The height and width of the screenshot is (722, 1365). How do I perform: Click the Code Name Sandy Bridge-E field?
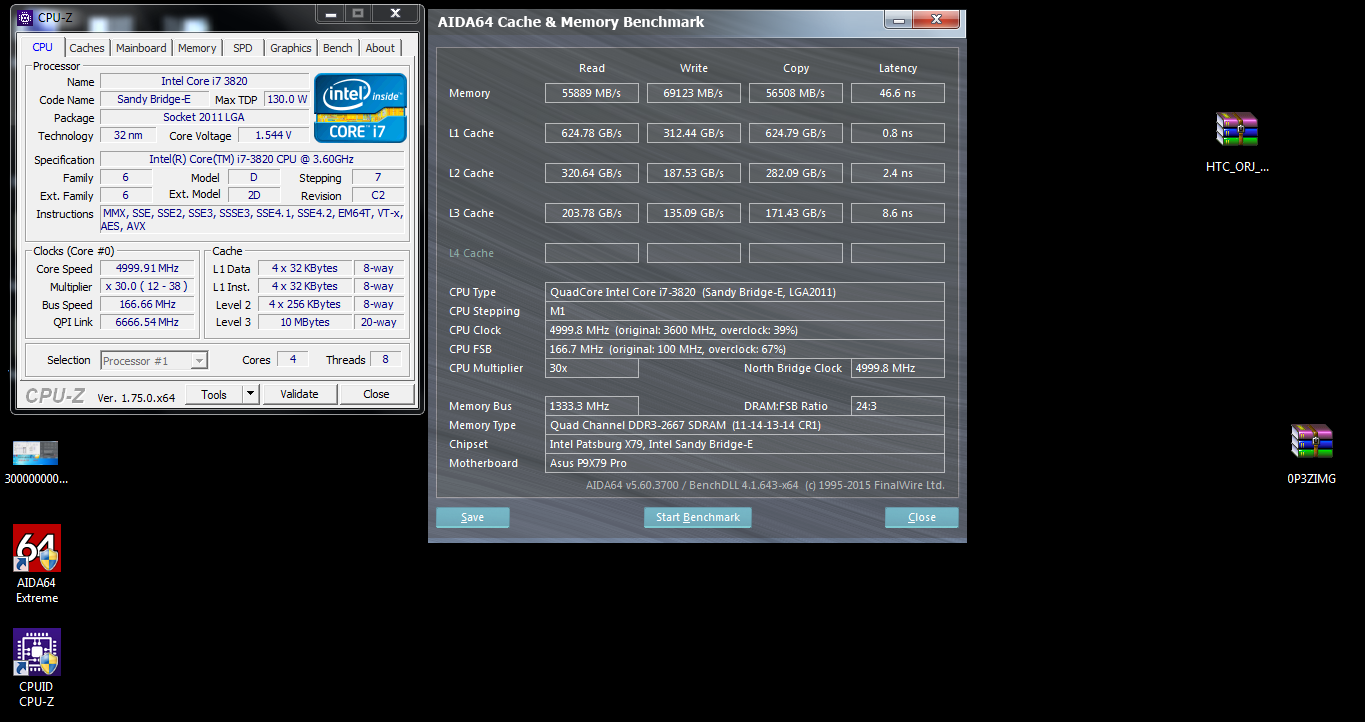154,99
